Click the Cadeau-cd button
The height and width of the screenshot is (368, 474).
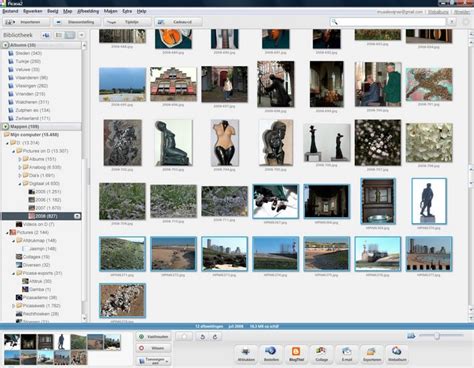tap(178, 22)
